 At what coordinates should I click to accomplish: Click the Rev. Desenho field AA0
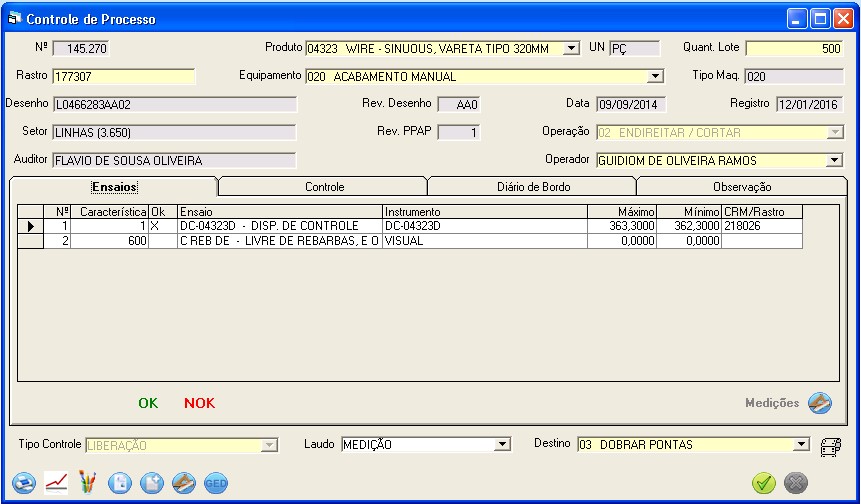[x=459, y=104]
